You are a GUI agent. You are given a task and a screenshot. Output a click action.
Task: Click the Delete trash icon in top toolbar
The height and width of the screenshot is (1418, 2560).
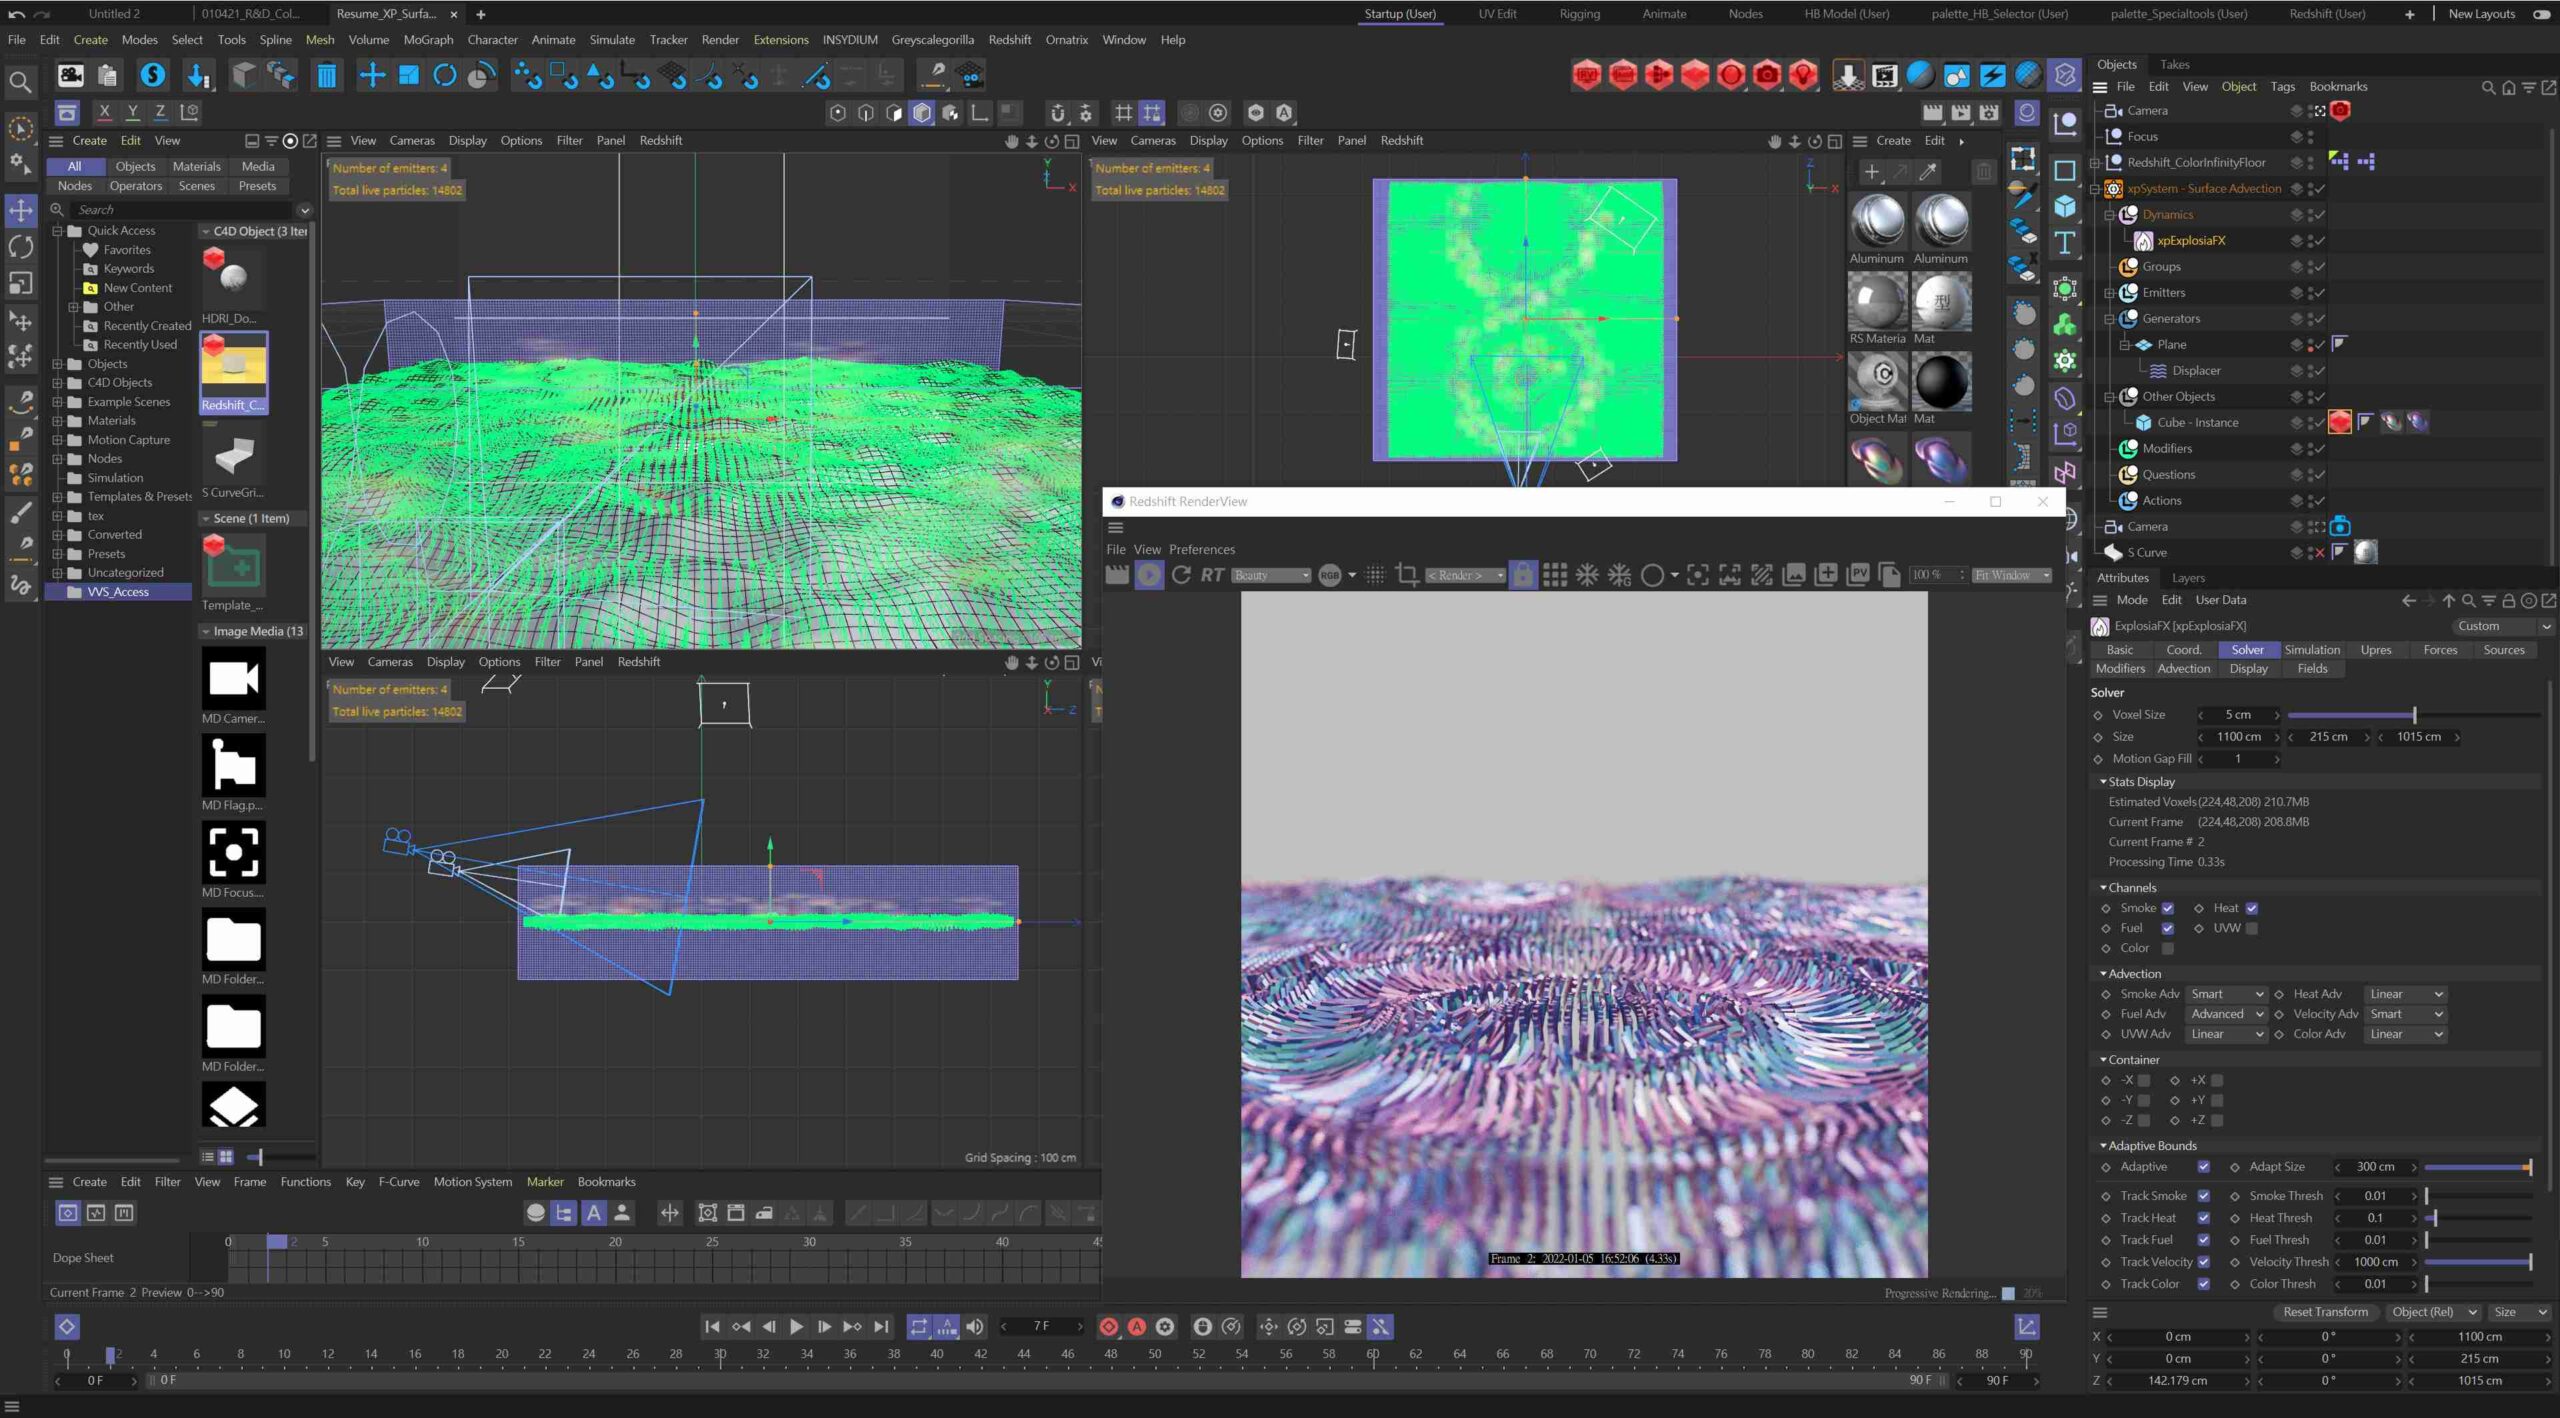pyautogui.click(x=326, y=76)
